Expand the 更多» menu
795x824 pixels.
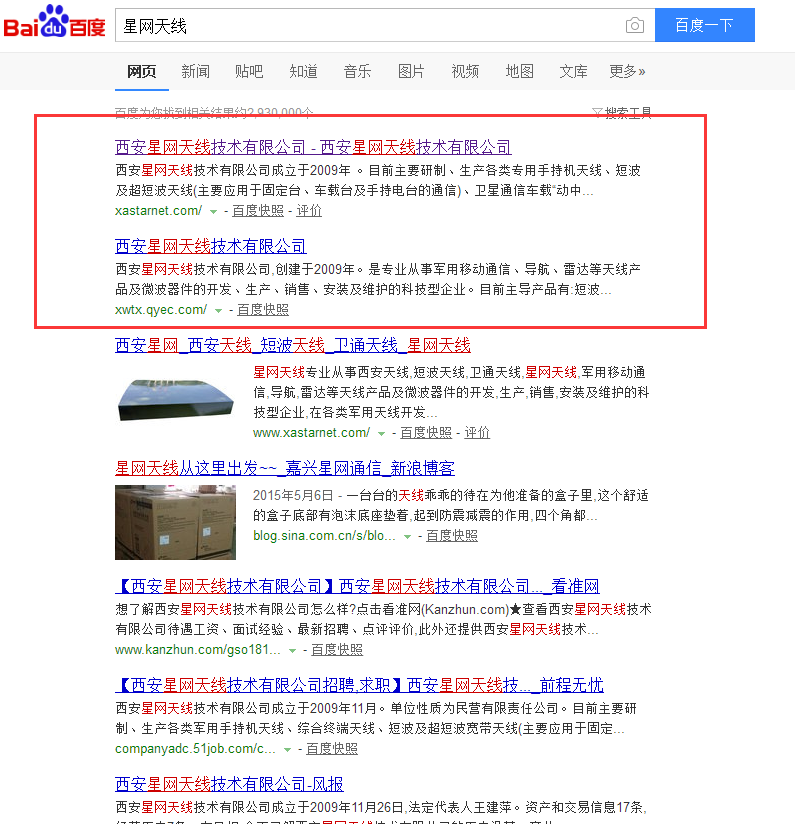pyautogui.click(x=627, y=72)
